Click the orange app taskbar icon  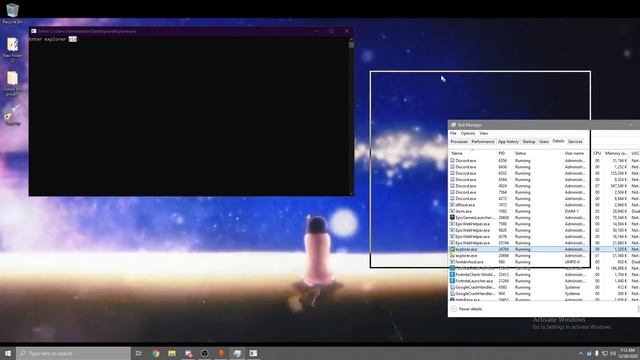(221, 353)
